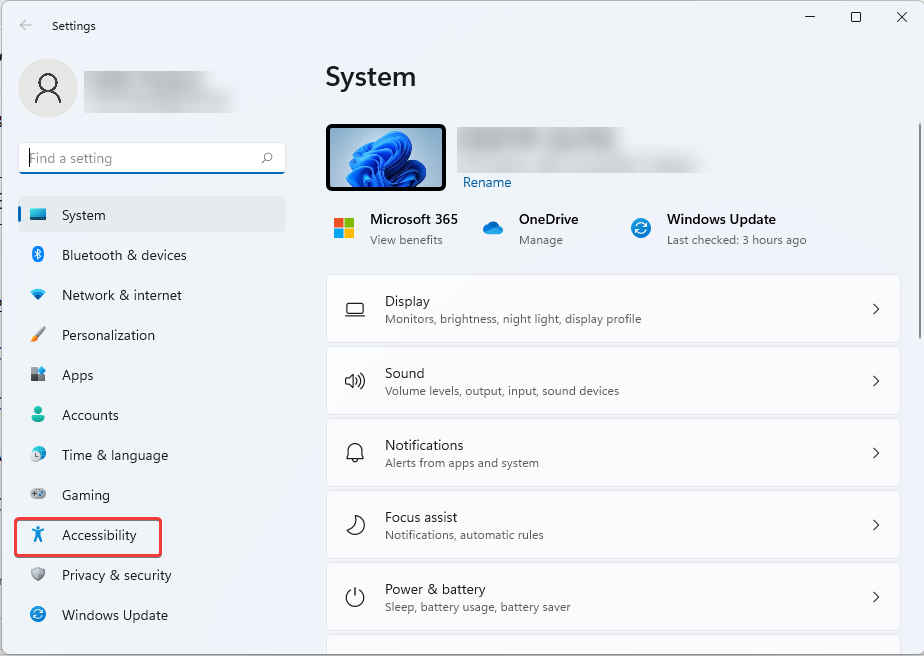Open the Accessibility icon in sidebar
Viewport: 924px width, 656px height.
pyautogui.click(x=38, y=535)
